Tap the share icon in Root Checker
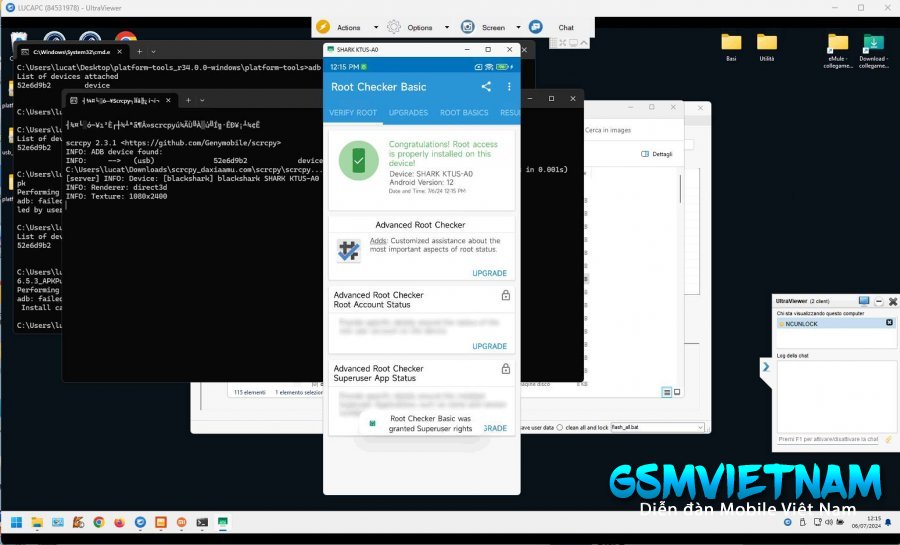 click(486, 87)
